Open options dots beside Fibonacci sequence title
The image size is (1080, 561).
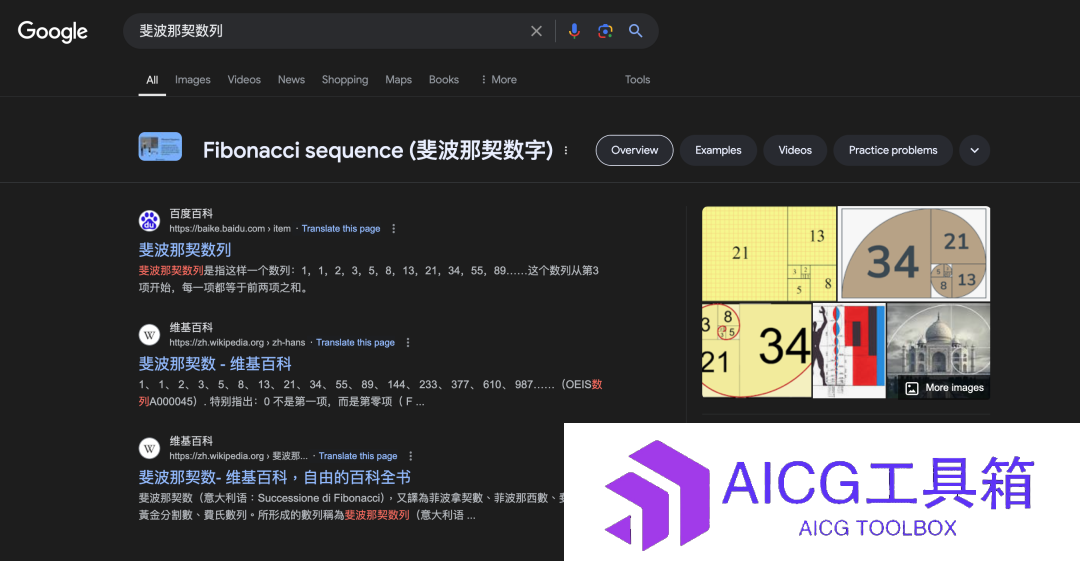(x=566, y=150)
